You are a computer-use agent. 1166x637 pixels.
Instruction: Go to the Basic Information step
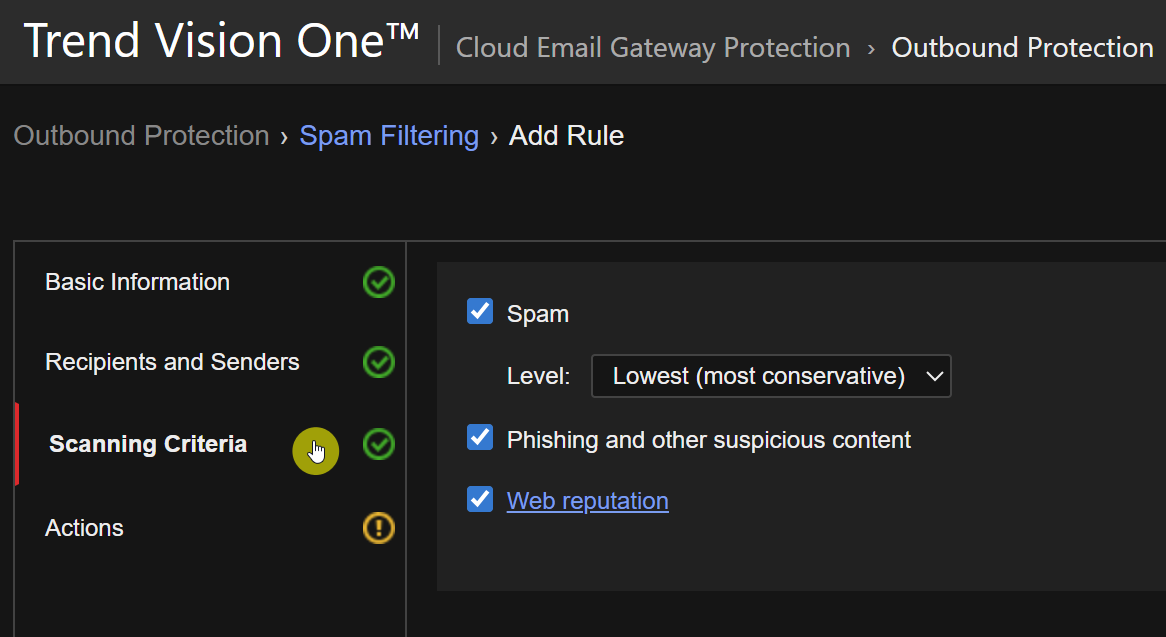(x=137, y=283)
